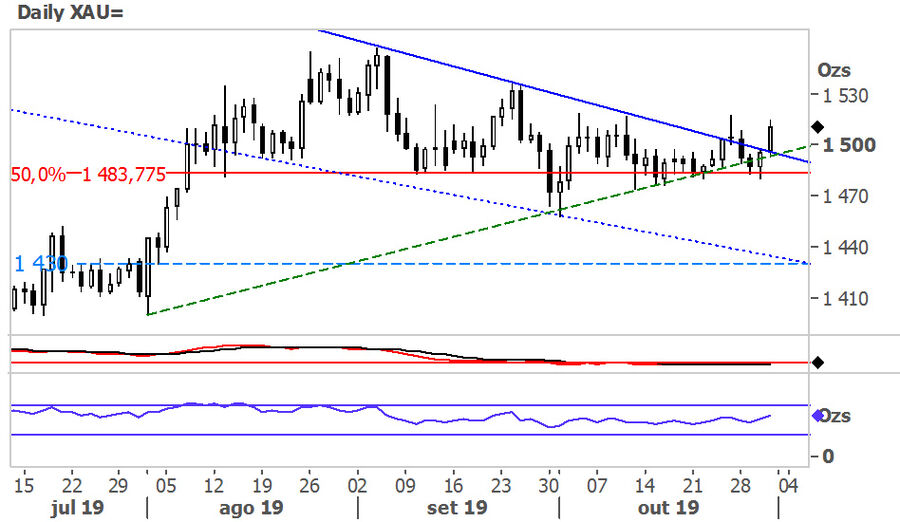Image resolution: width=900 pixels, height=522 pixels.
Task: Click the blue oscillator line in the lower panel
Action: [x=390, y=415]
